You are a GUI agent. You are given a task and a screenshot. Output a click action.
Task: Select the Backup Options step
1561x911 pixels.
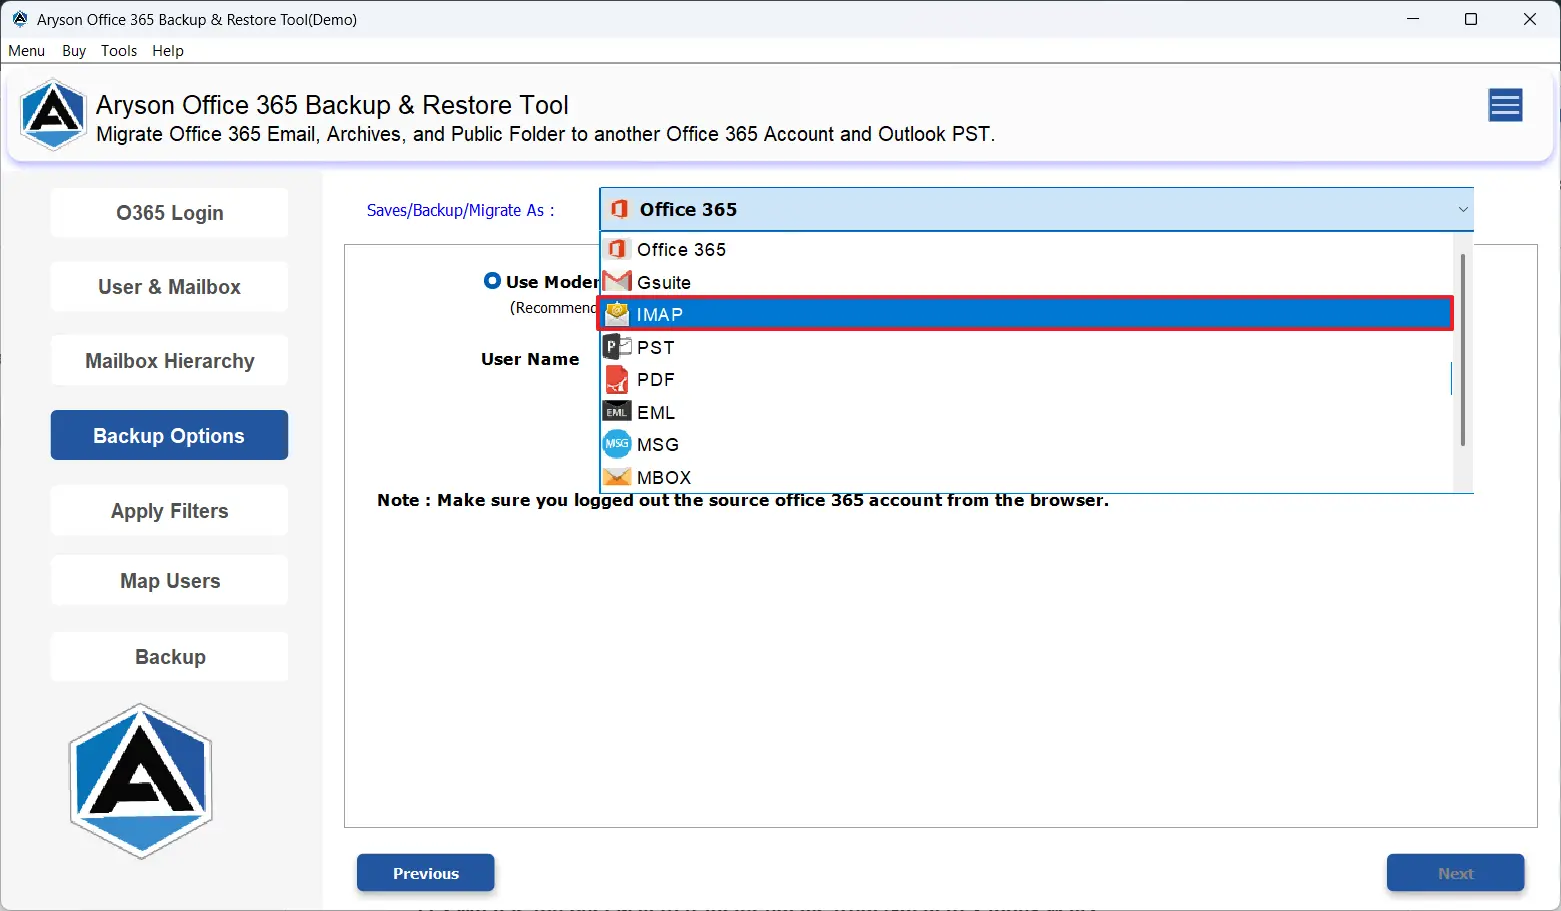pyautogui.click(x=169, y=435)
